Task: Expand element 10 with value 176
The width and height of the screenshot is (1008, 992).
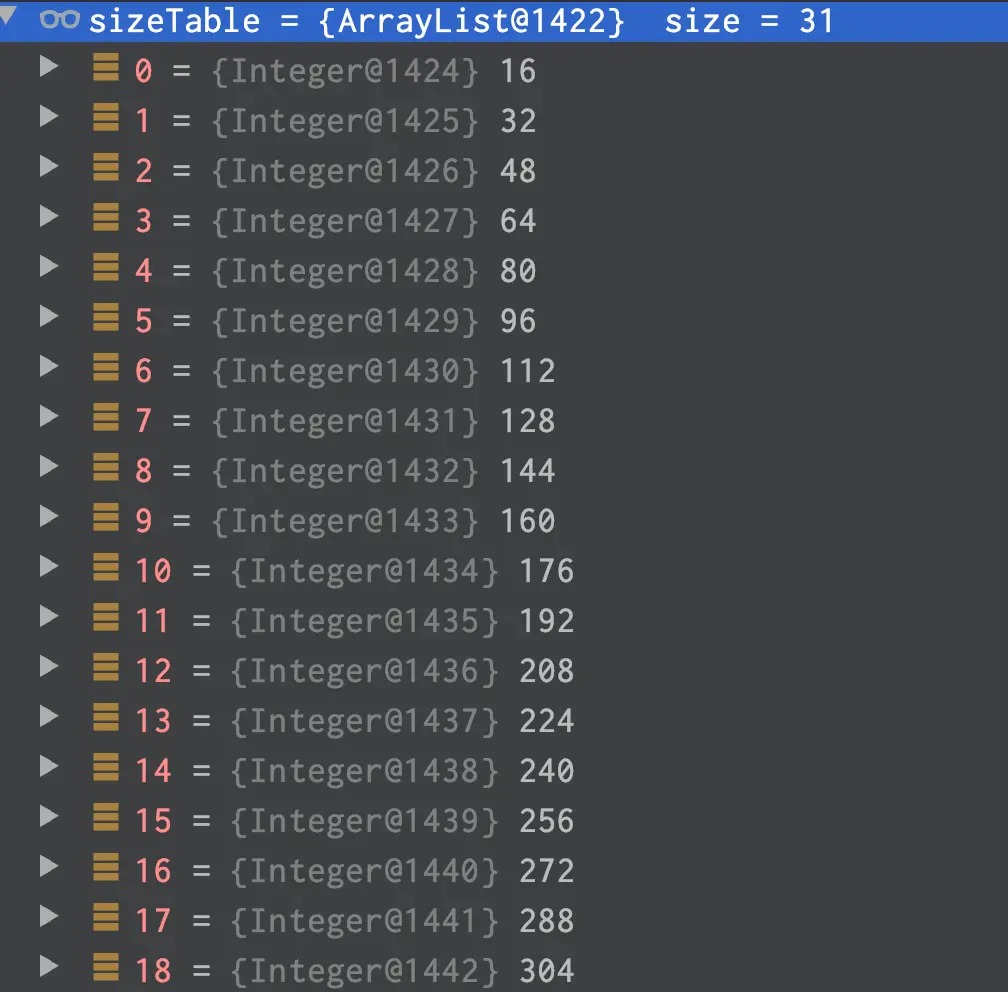Action: (x=49, y=566)
